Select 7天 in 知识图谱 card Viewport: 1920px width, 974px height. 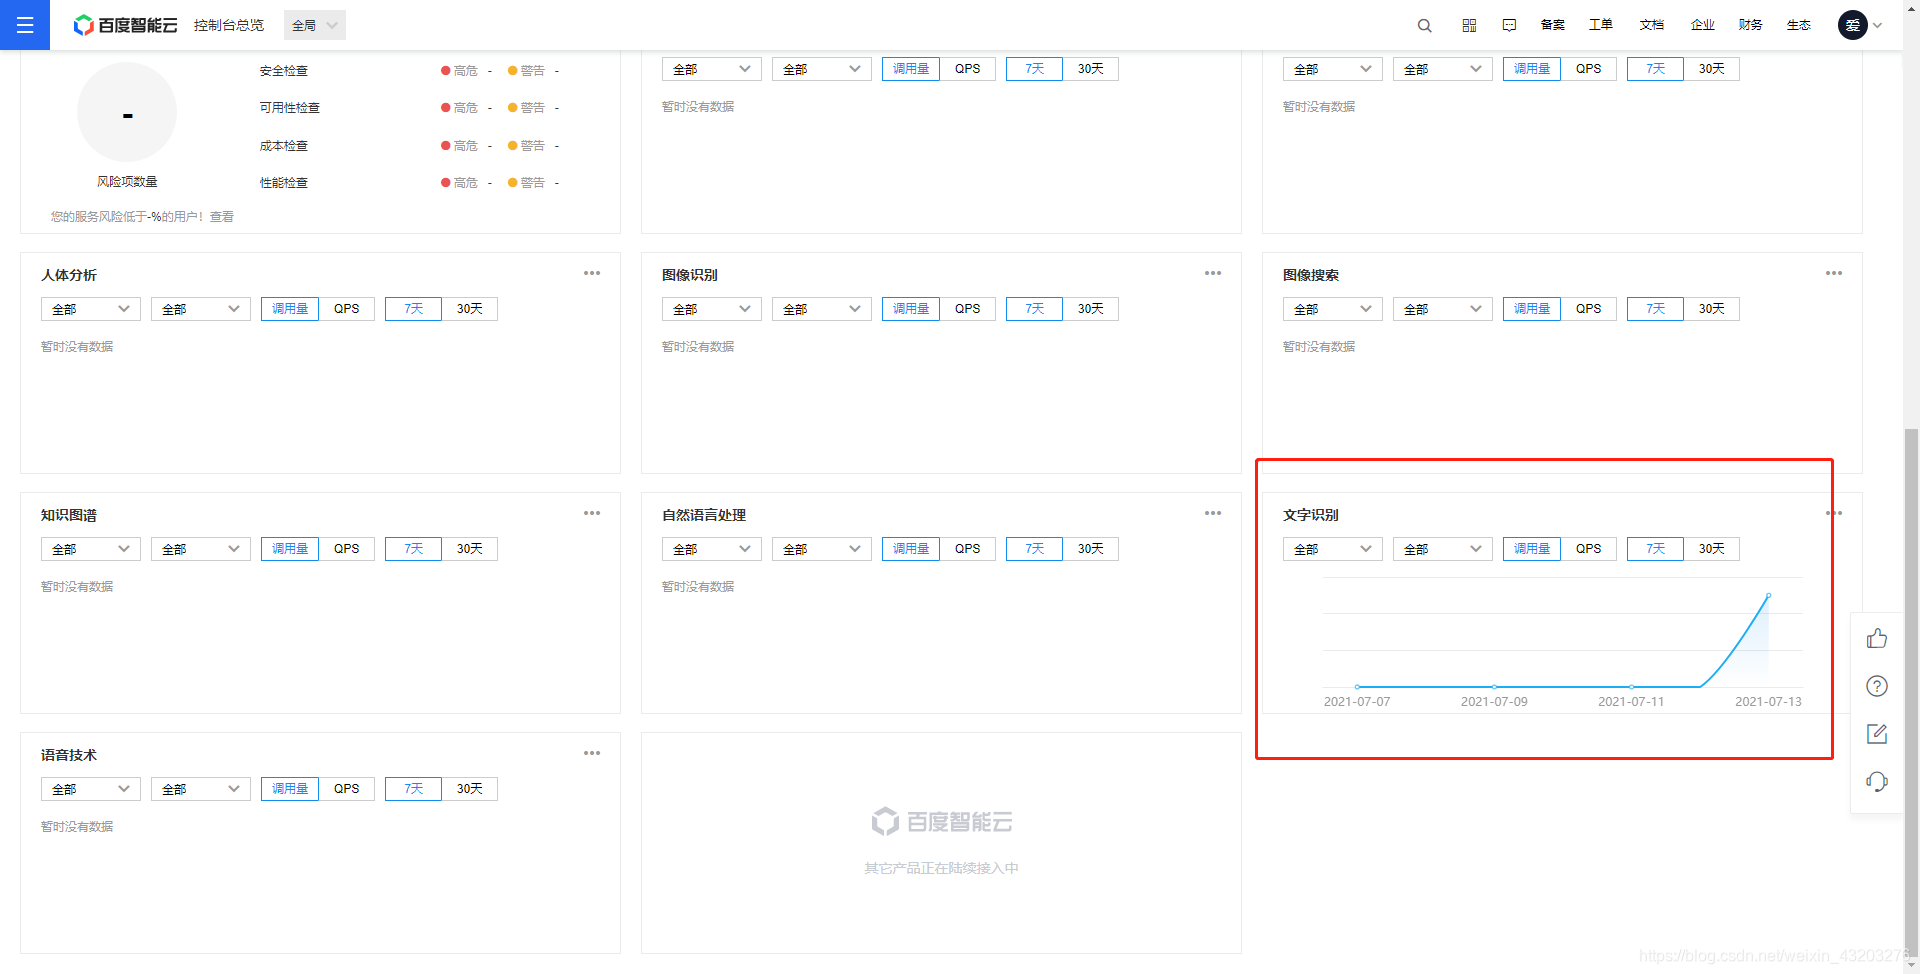(414, 549)
